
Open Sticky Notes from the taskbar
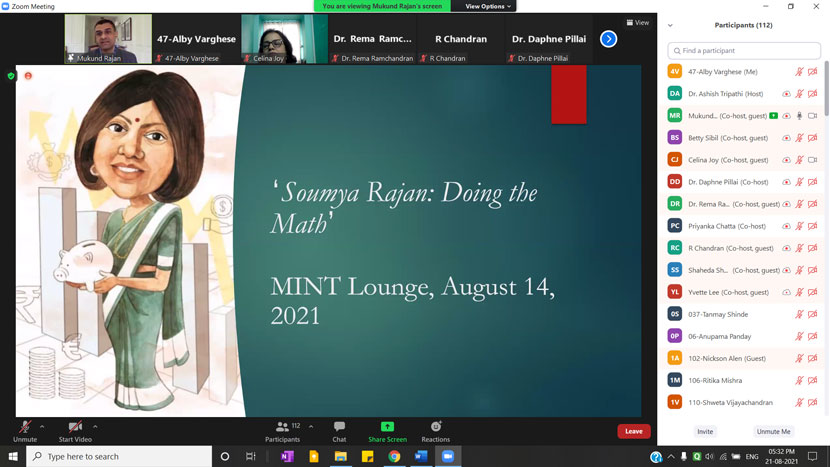click(367, 456)
